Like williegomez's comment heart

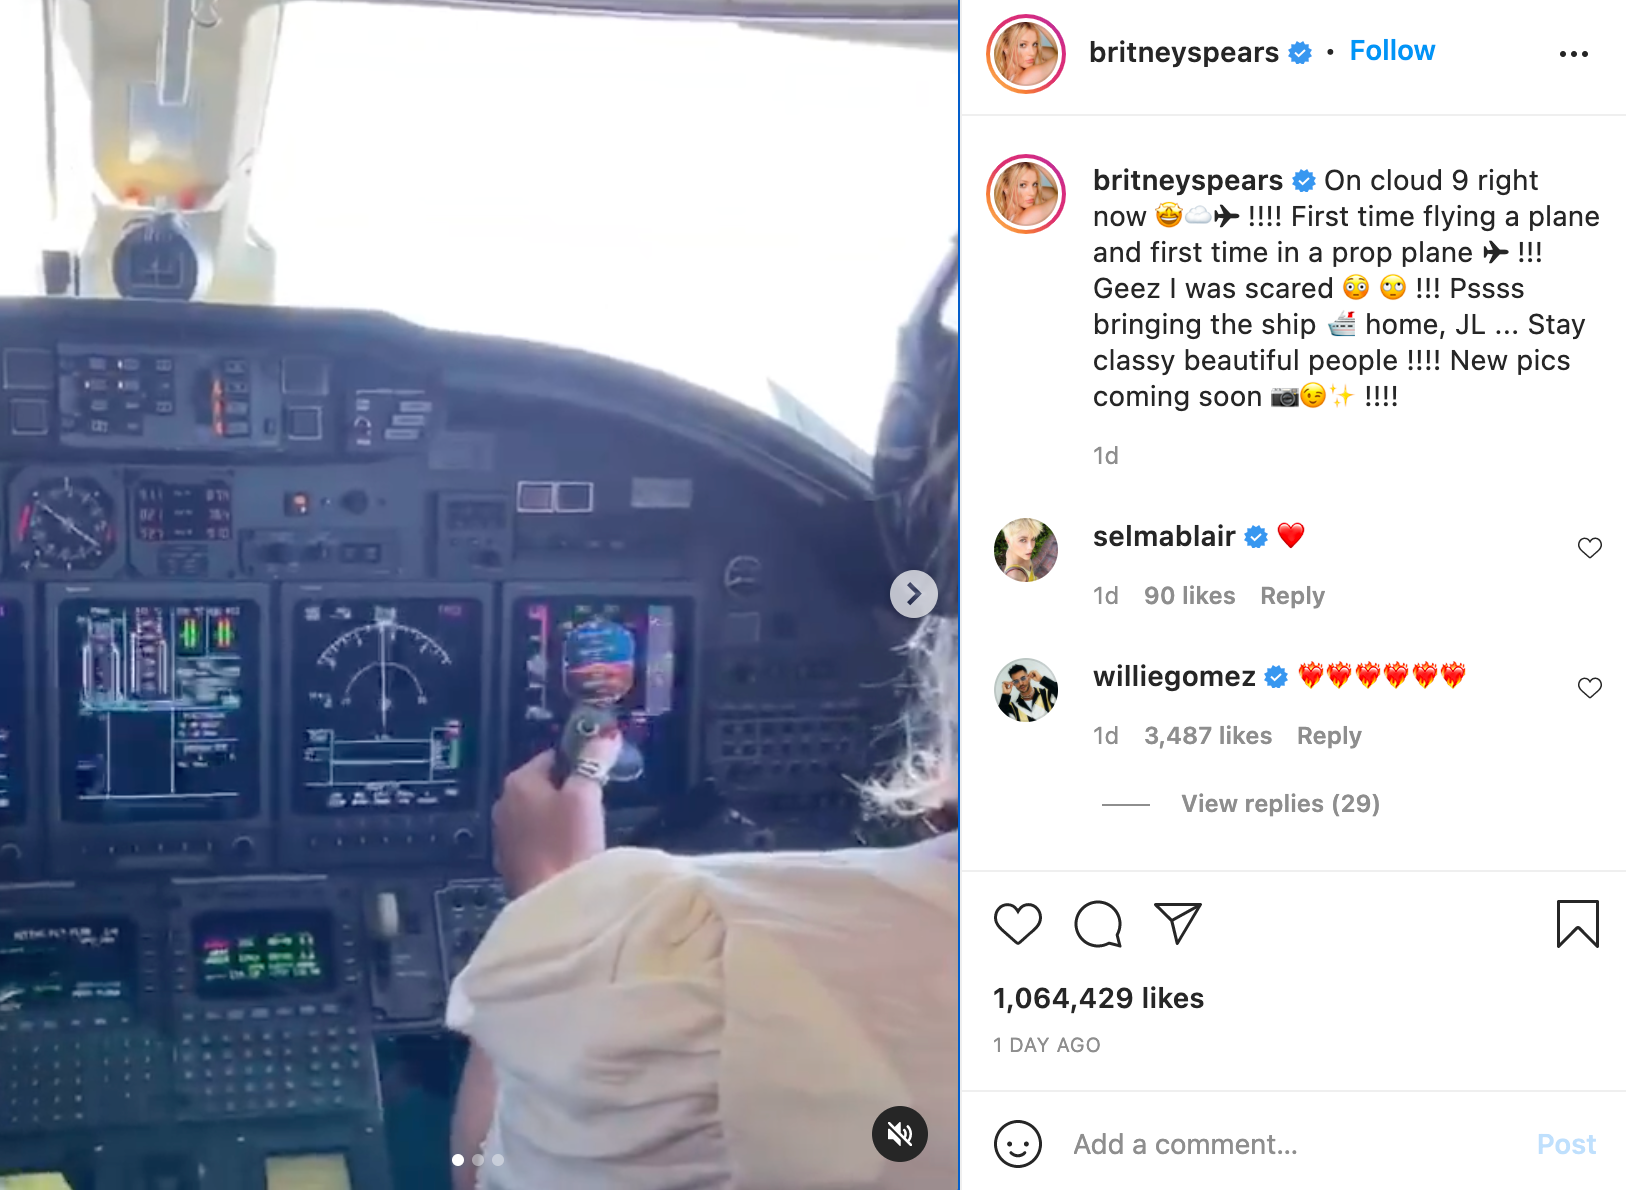pyautogui.click(x=1590, y=687)
